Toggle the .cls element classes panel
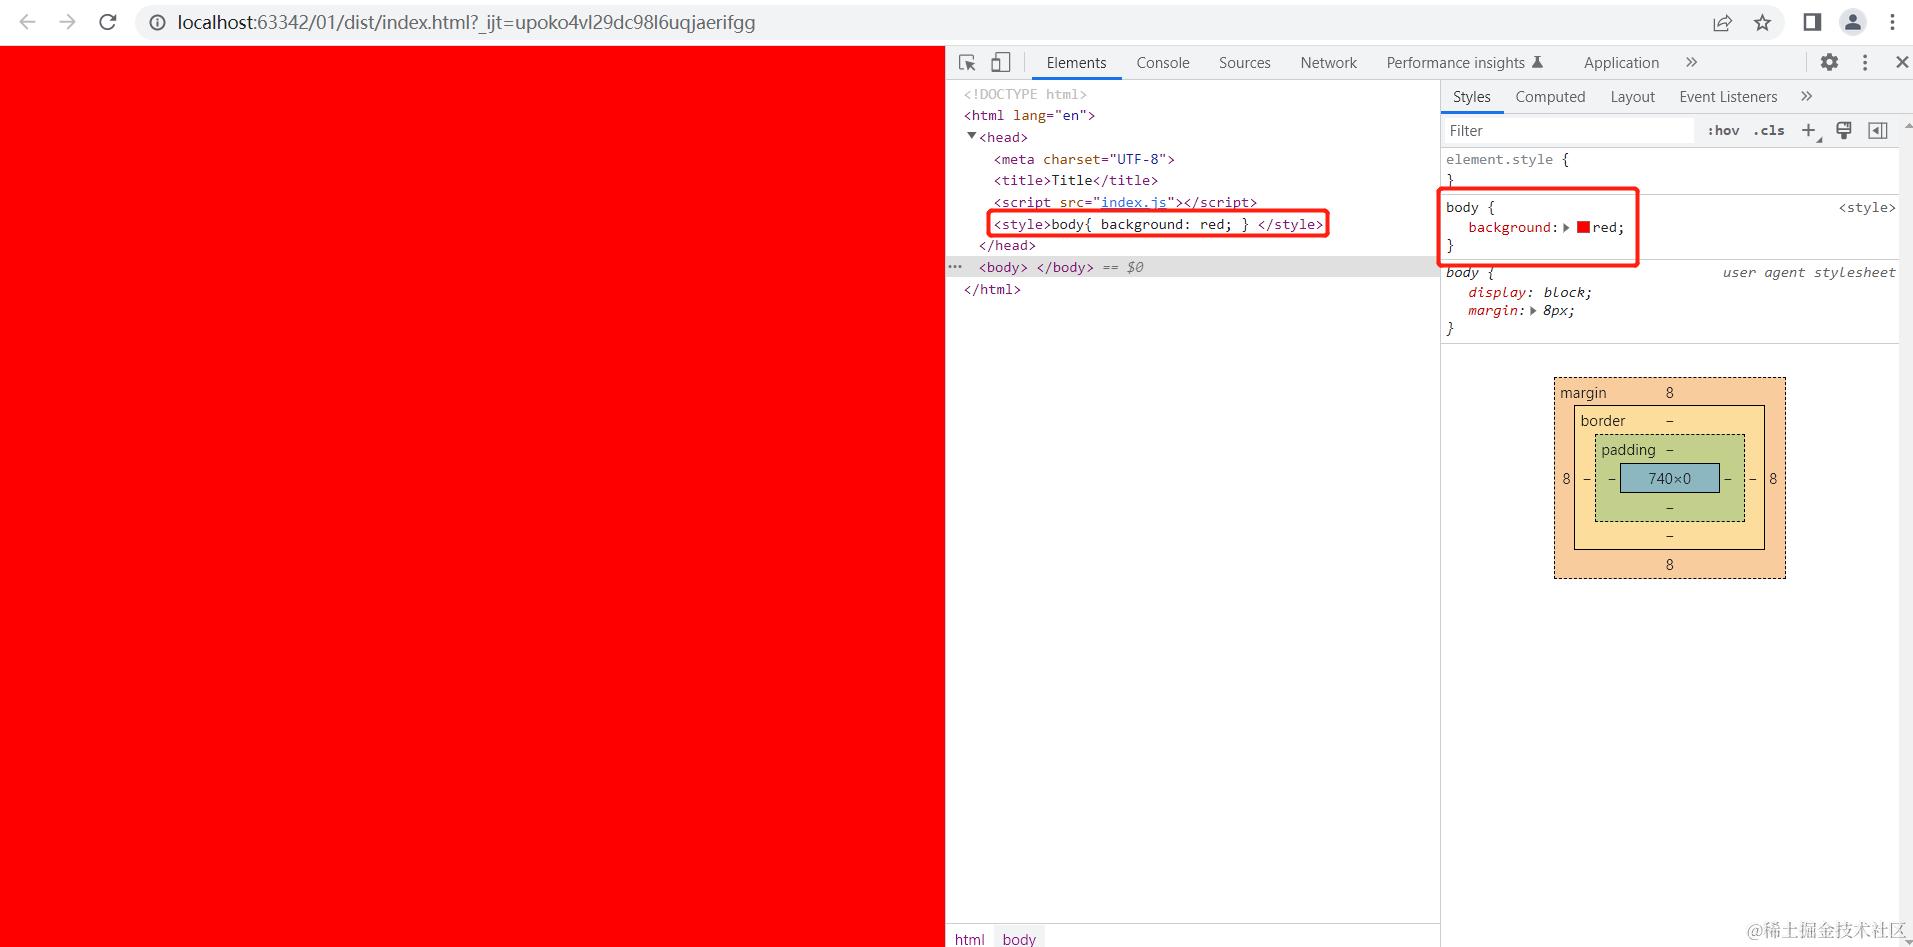This screenshot has height=947, width=1913. pos(1769,130)
